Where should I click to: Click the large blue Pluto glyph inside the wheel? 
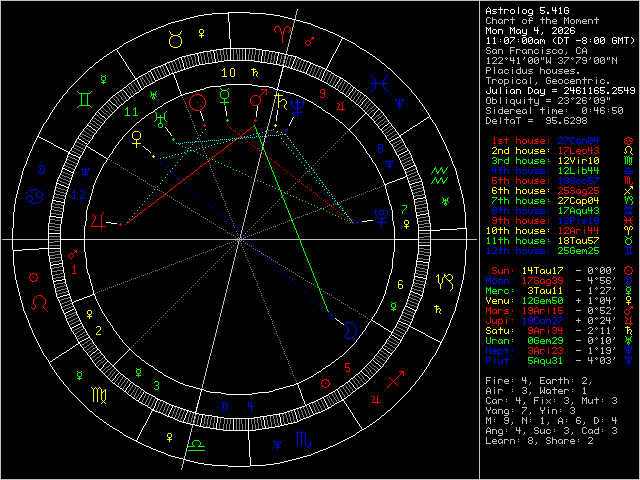point(382,218)
